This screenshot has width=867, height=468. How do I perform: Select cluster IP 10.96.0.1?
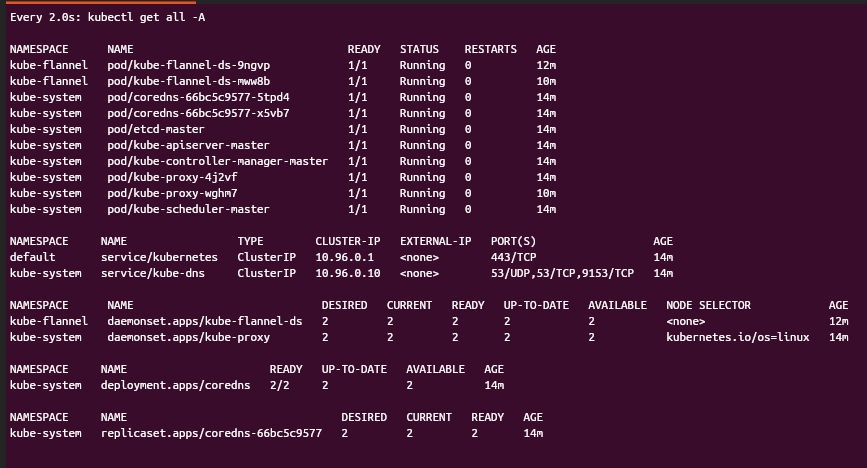[344, 257]
